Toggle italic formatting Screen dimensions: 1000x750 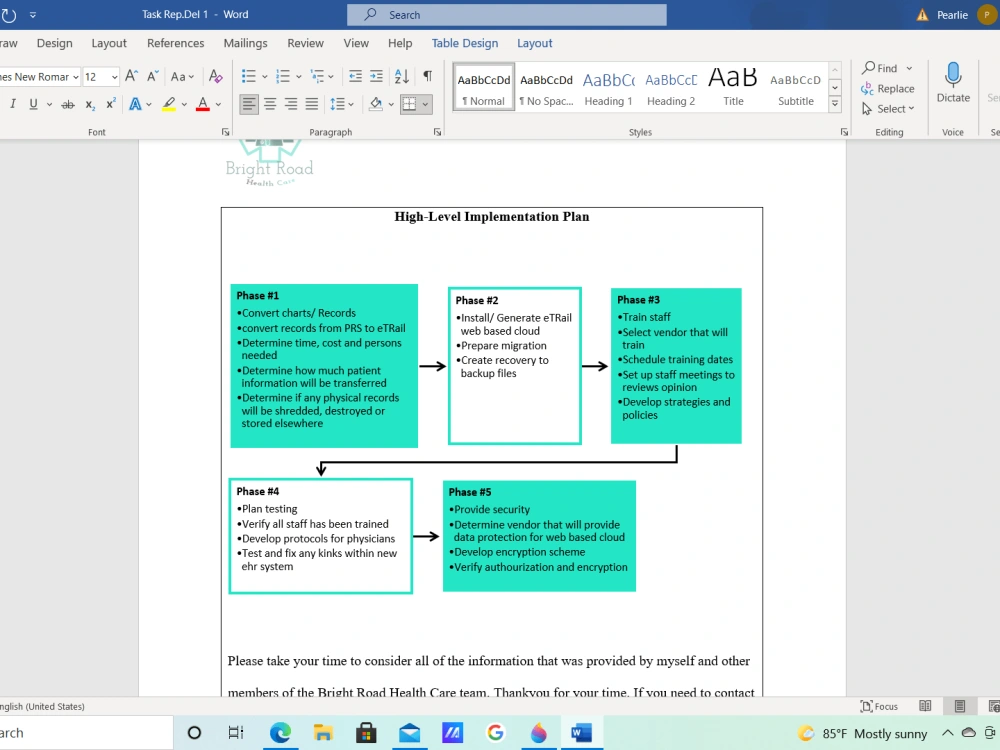tap(13, 104)
